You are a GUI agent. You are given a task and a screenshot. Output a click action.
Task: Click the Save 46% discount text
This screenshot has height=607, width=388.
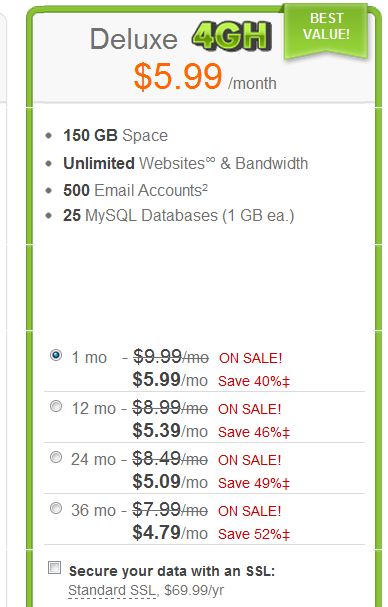[254, 432]
